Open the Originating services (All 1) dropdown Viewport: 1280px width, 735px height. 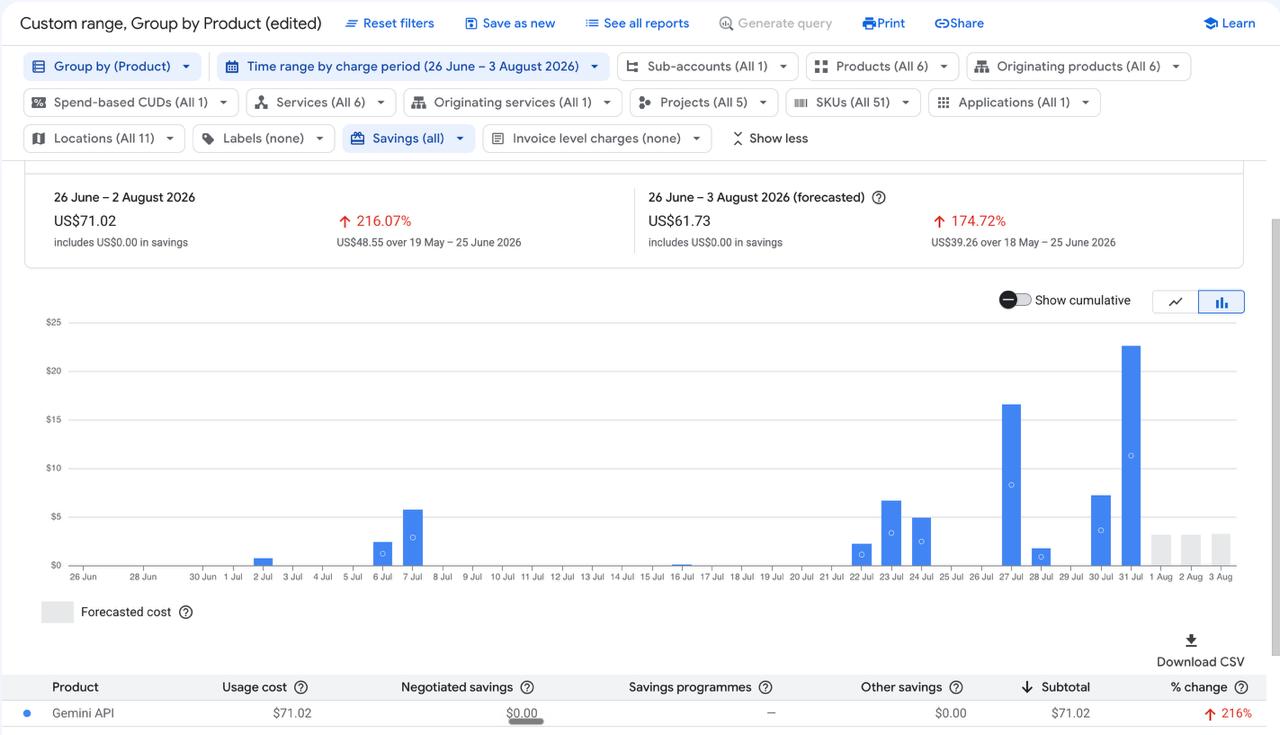point(513,102)
